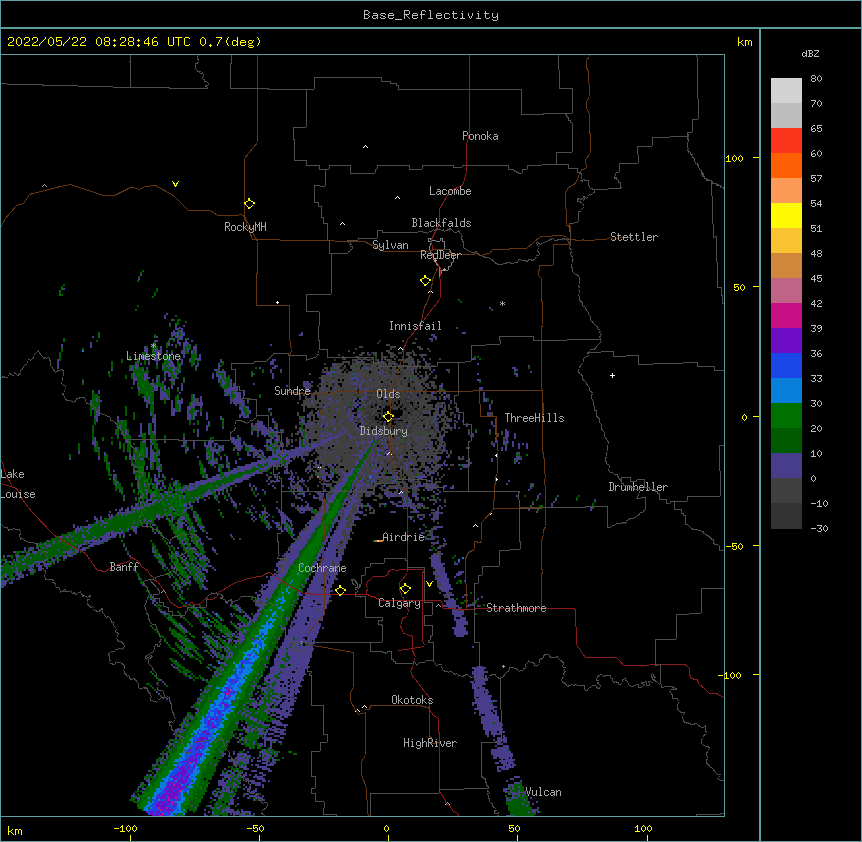
Task: Click the Ponoka city label
Action: click(x=480, y=136)
